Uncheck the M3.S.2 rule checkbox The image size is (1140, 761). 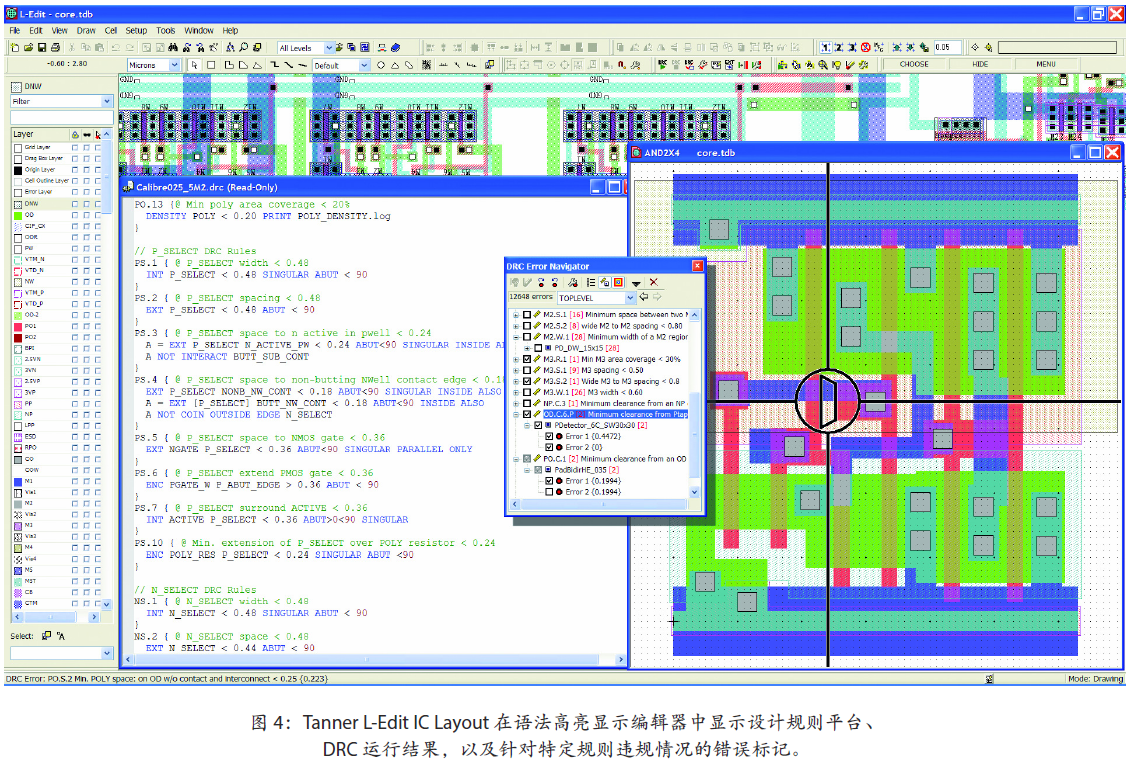coord(527,381)
